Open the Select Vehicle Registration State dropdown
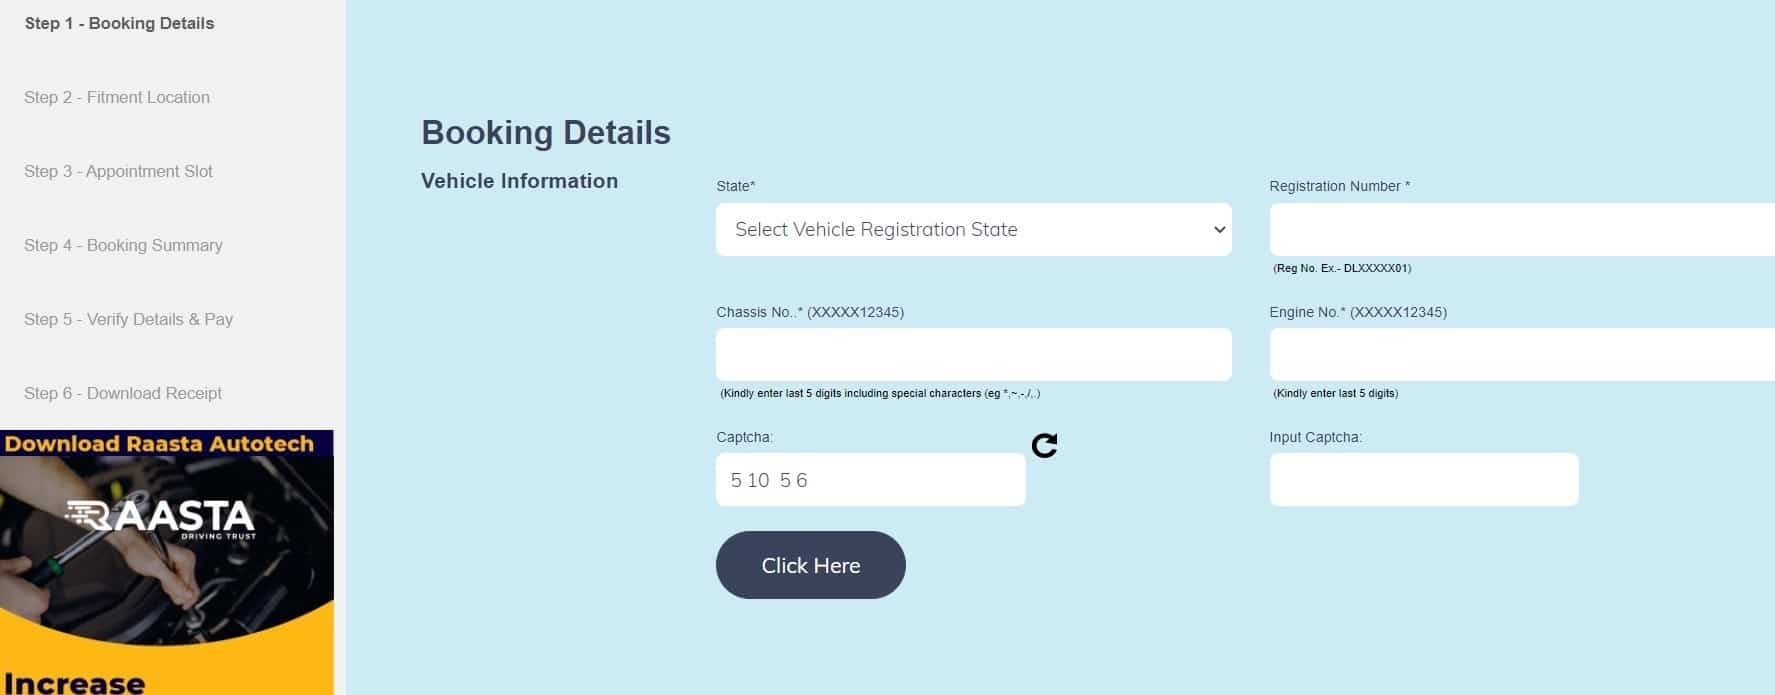1775x695 pixels. tap(973, 229)
